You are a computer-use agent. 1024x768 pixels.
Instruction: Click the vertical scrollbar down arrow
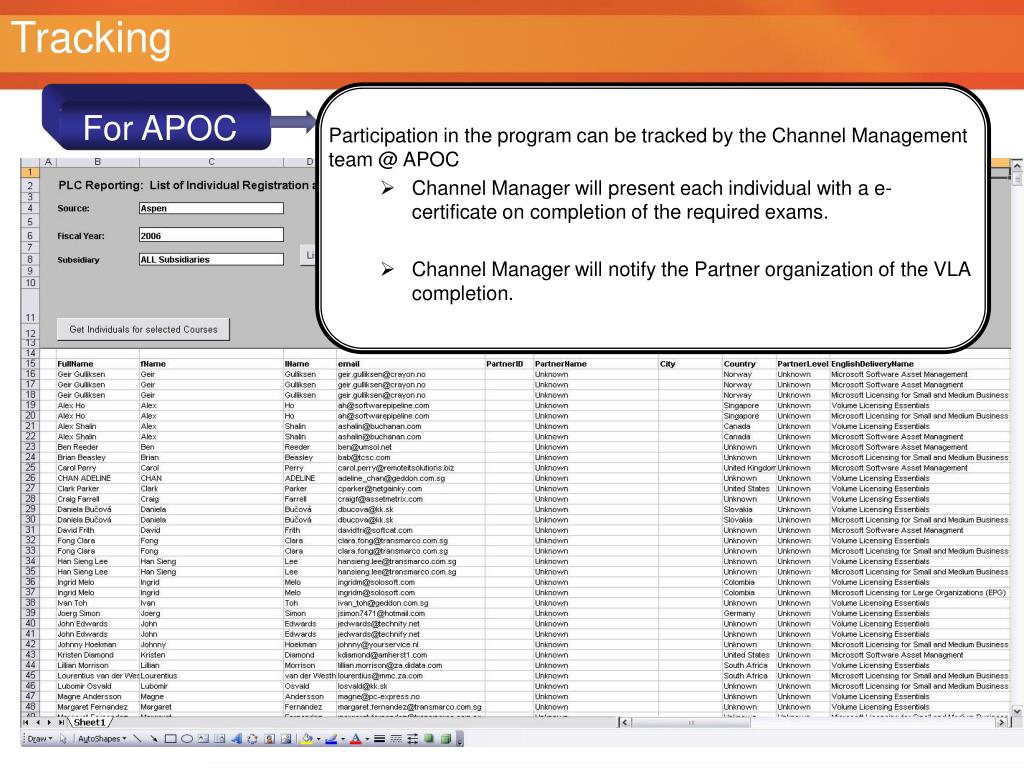pyautogui.click(x=1017, y=711)
